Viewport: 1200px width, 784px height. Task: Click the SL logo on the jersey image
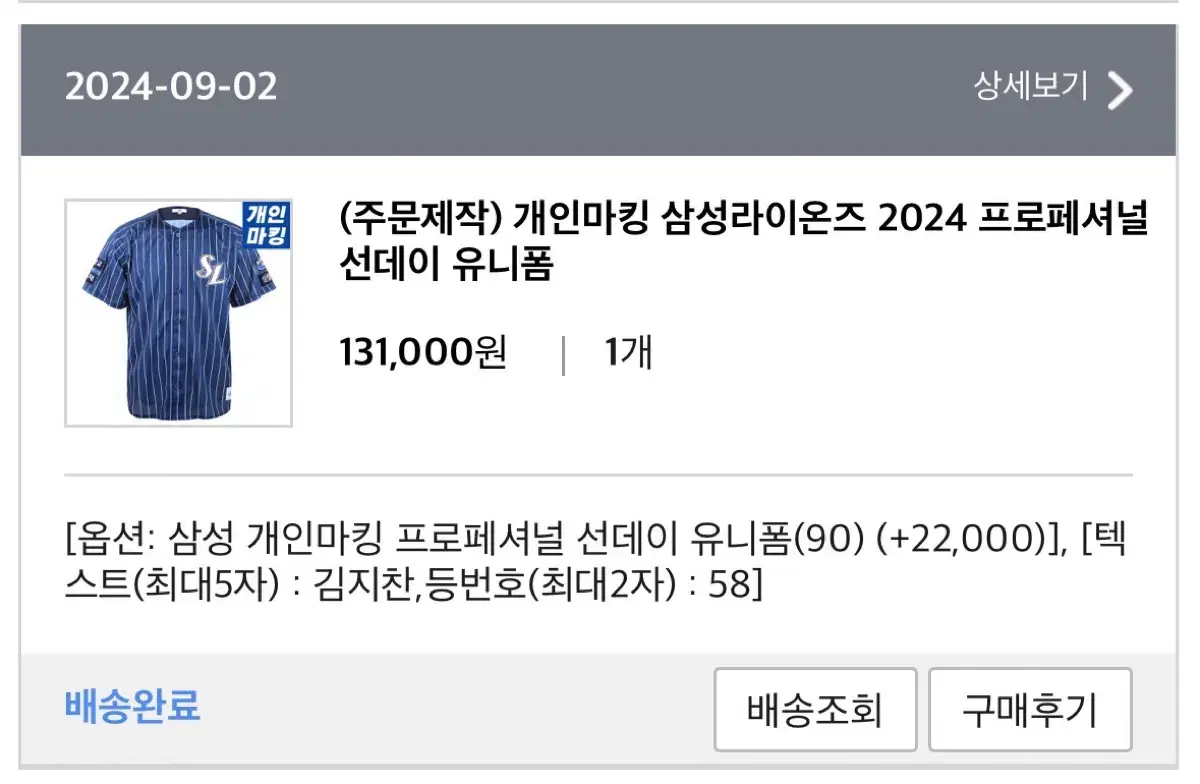coord(211,269)
